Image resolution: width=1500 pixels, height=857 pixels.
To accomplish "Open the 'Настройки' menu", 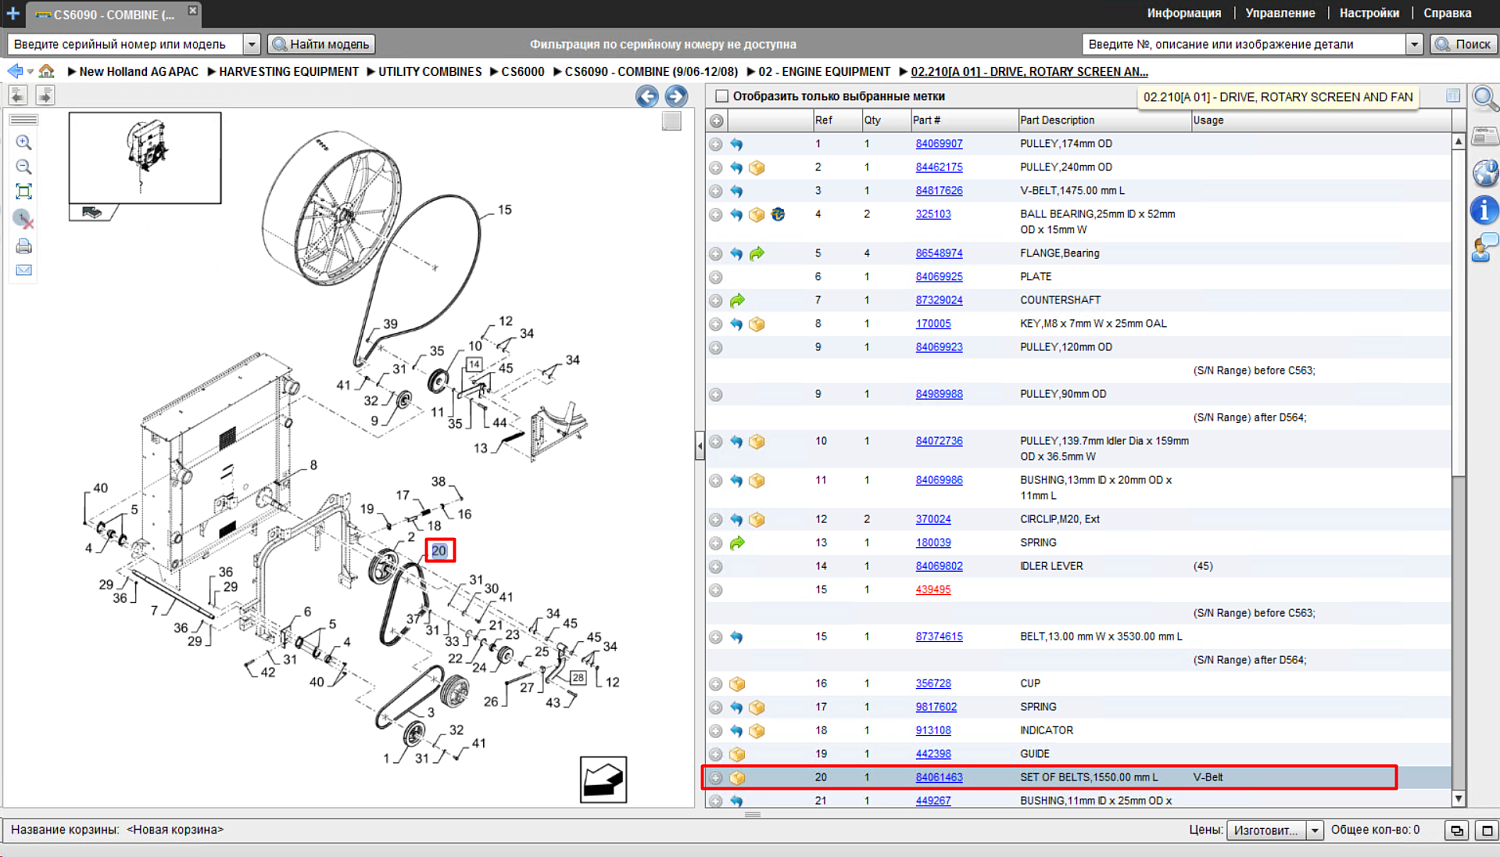I will pos(1369,13).
